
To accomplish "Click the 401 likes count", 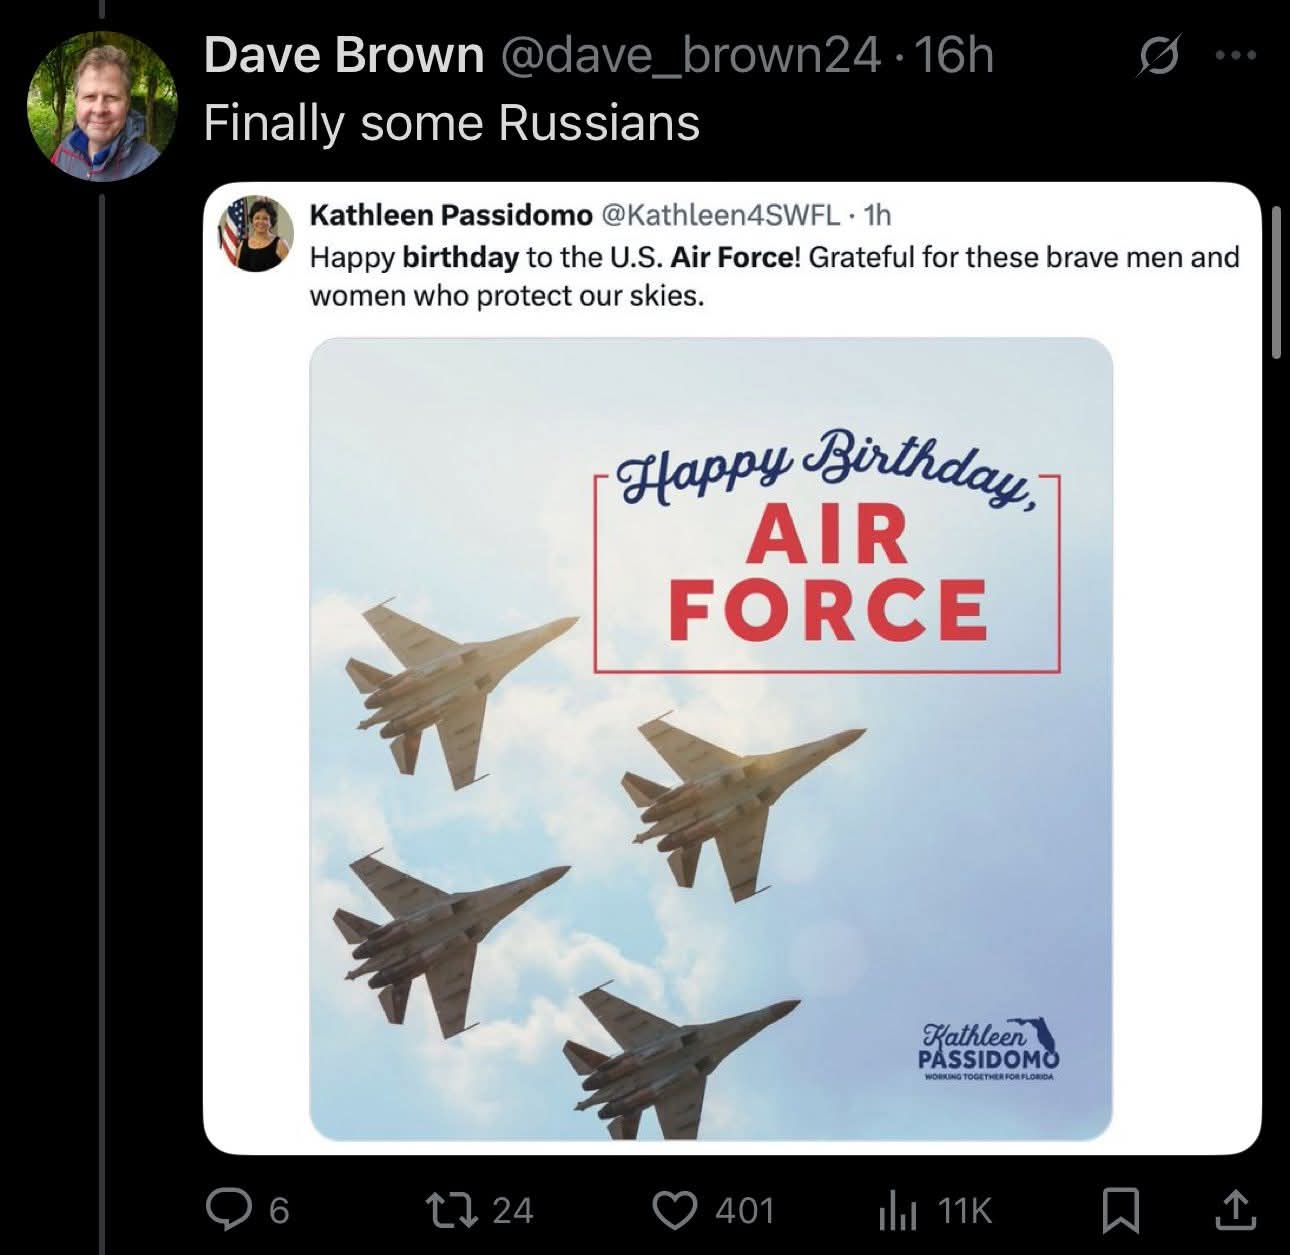I will point(745,1211).
